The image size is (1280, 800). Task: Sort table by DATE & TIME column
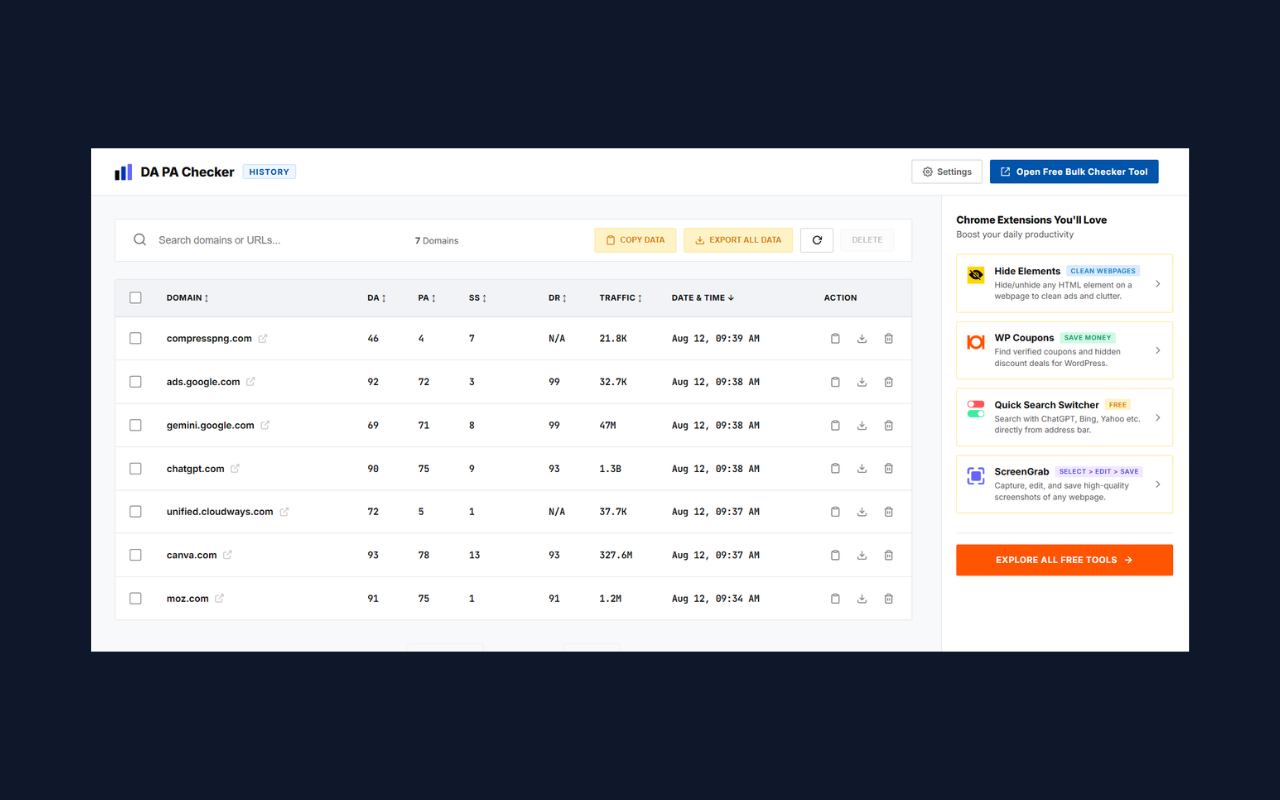[703, 298]
